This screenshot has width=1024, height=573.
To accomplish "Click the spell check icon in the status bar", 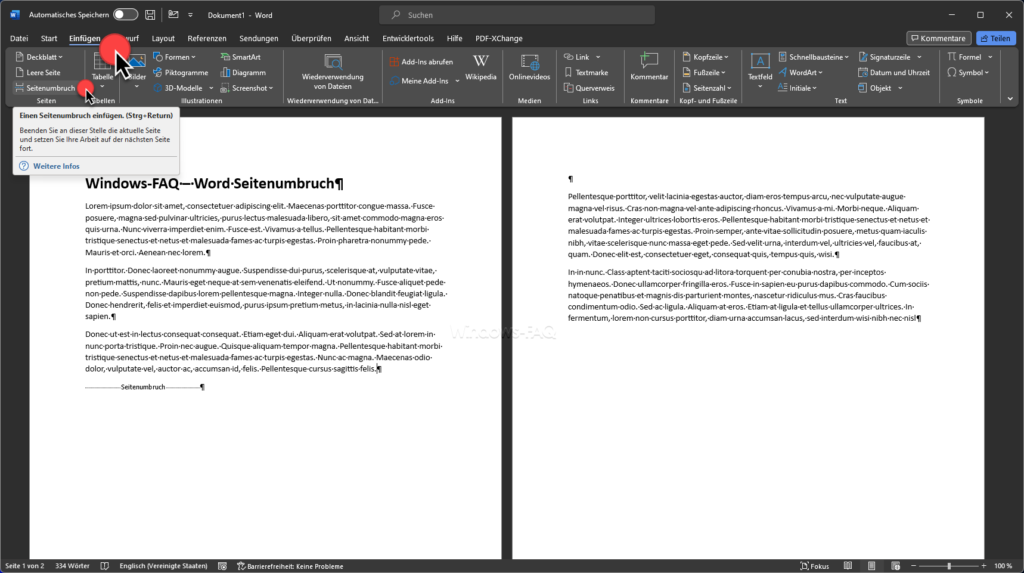I will [104, 566].
